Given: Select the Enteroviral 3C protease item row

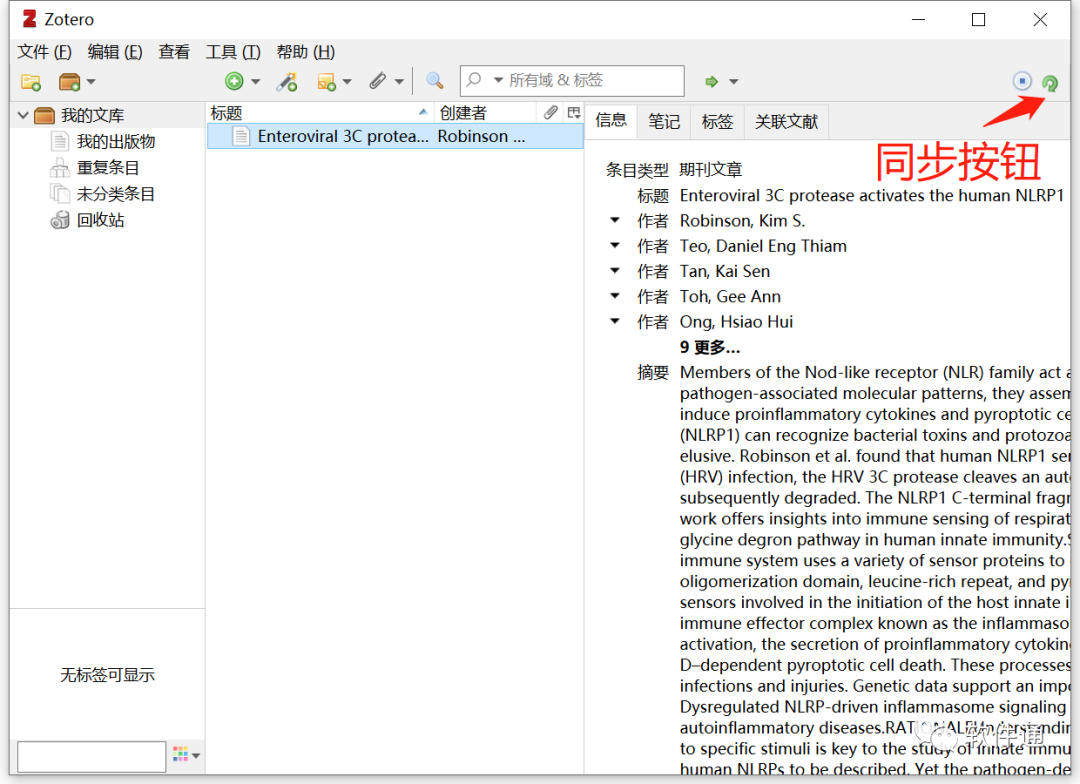Looking at the screenshot, I should [395, 136].
